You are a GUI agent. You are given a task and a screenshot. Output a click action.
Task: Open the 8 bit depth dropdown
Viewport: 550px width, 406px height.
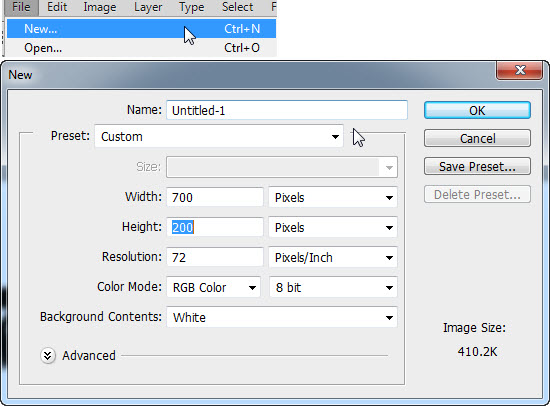tap(333, 287)
